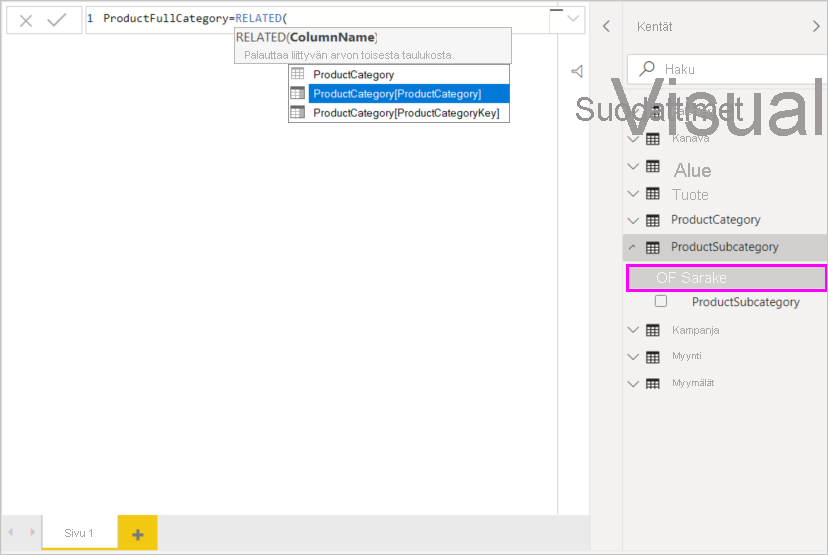The image size is (828, 555).
Task: Expand the Kanava table chevron
Action: [x=632, y=139]
